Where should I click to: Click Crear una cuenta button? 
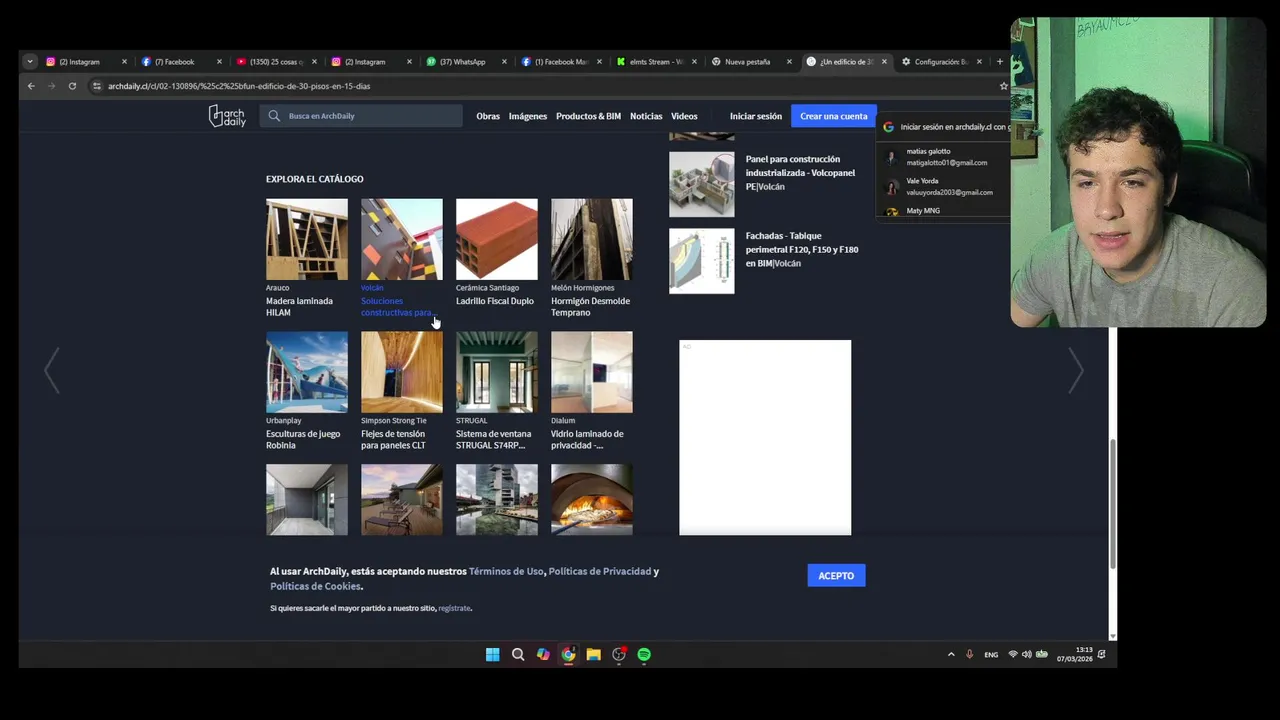coord(834,116)
